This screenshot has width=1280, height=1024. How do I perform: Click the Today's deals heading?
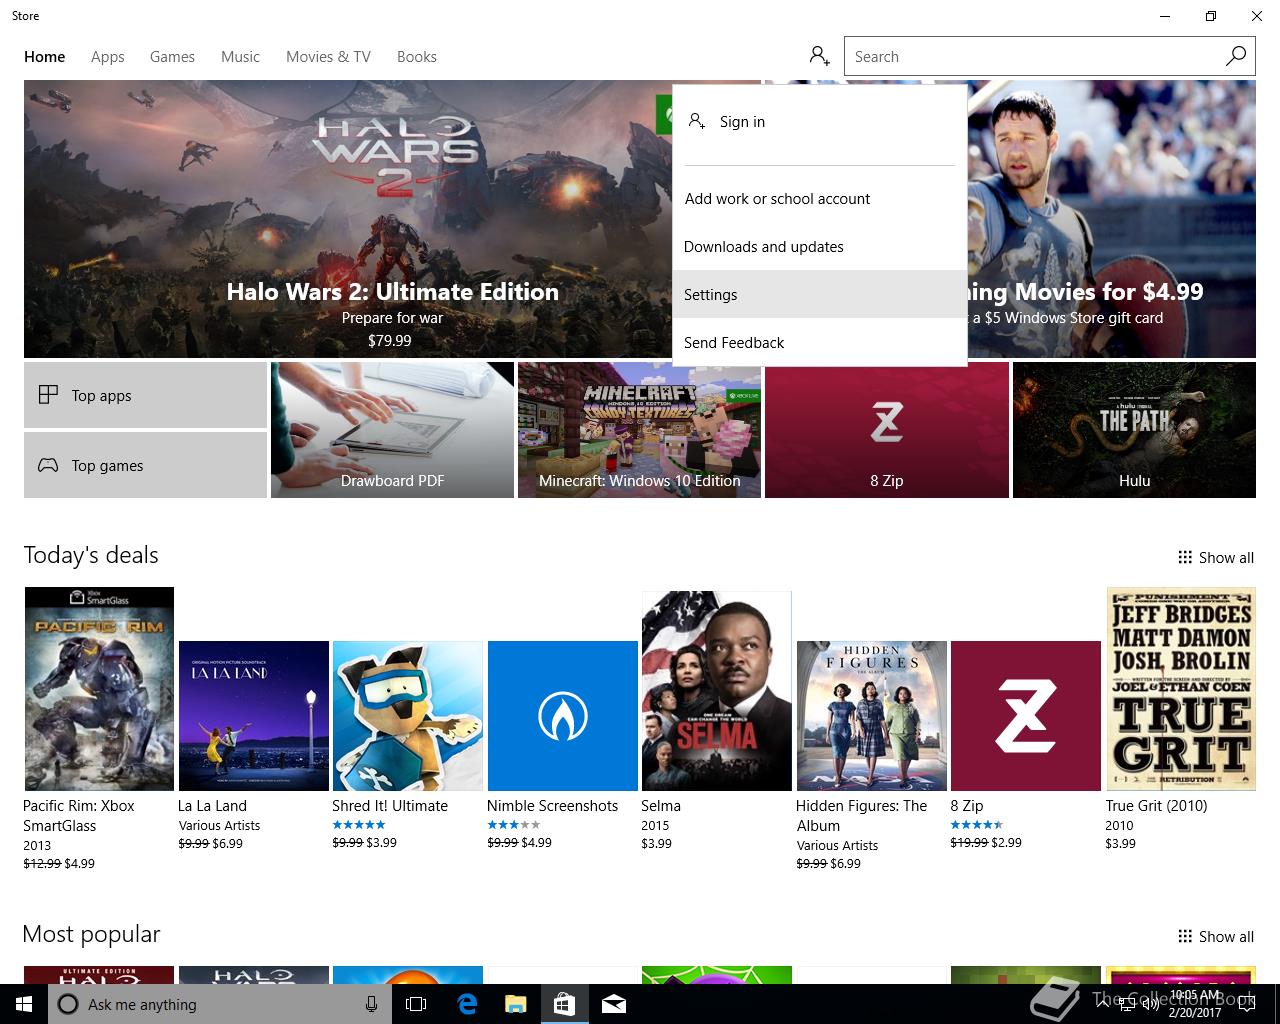(91, 555)
